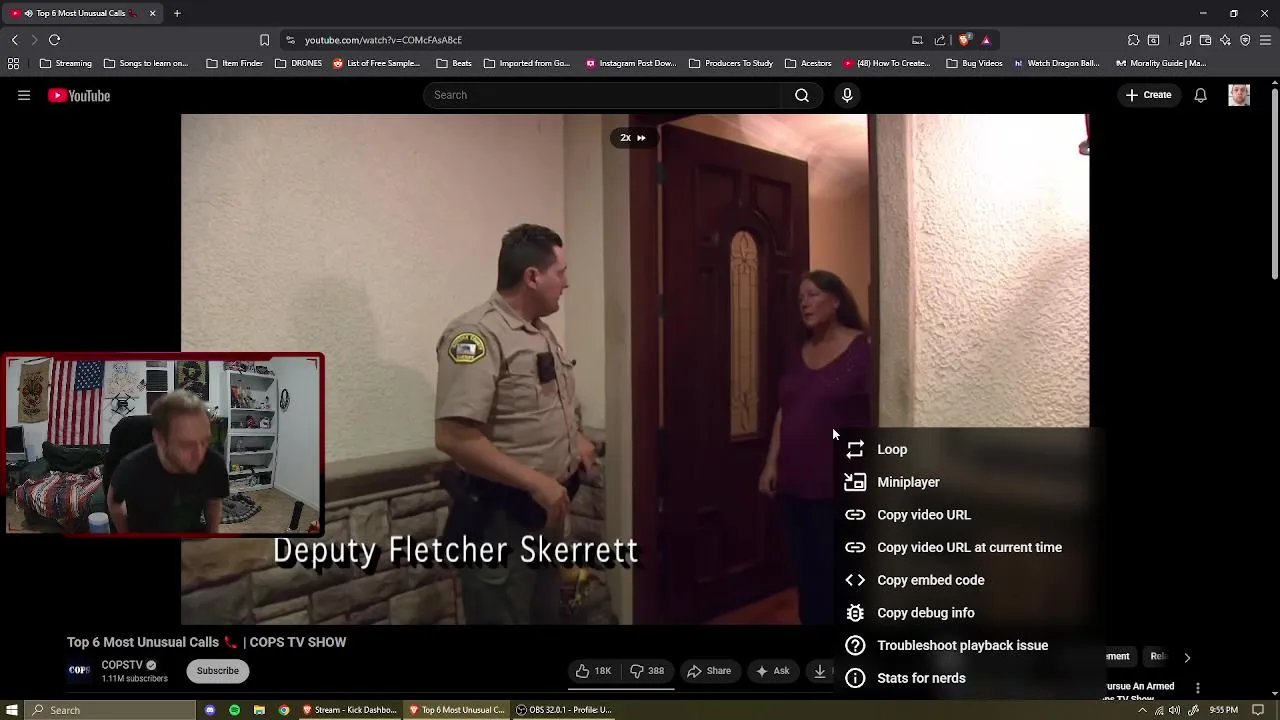Open the Beats bookmarks folder

click(453, 63)
